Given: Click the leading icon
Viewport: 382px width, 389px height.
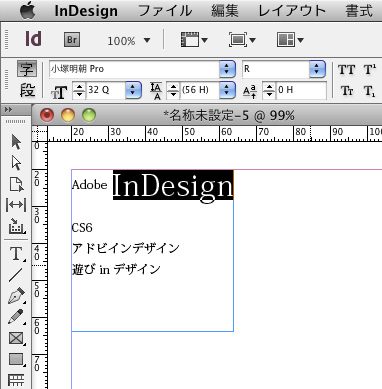Looking at the screenshot, I should tap(156, 91).
